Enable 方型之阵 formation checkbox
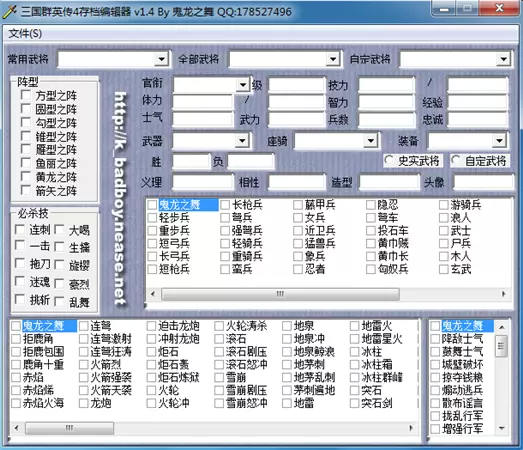Viewport: 523px width, 450px height. tap(26, 95)
